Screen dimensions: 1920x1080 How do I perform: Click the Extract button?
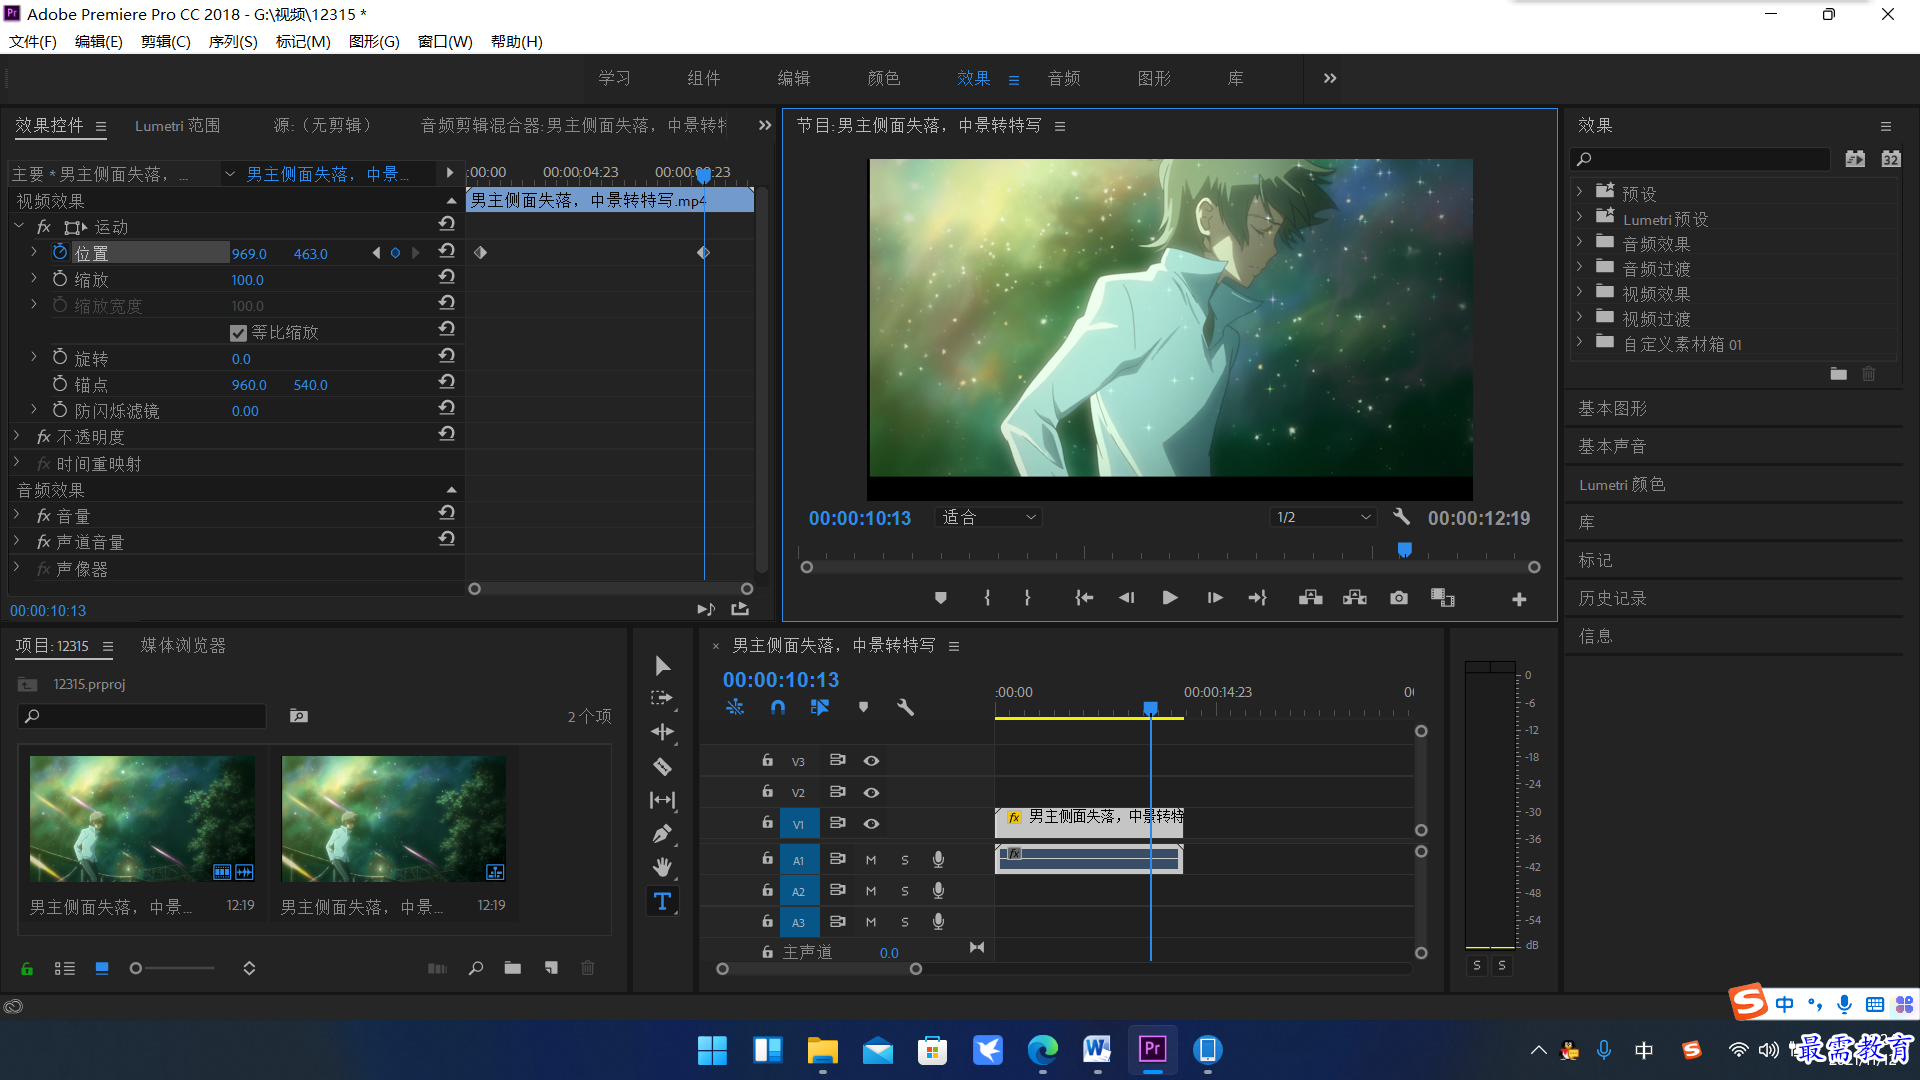(x=1355, y=598)
